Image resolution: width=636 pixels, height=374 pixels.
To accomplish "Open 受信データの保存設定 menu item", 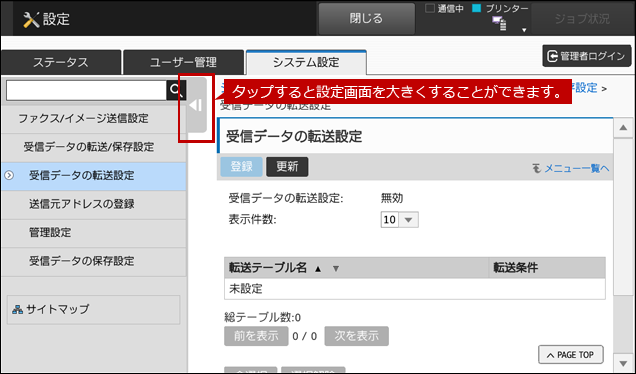I will pos(94,261).
